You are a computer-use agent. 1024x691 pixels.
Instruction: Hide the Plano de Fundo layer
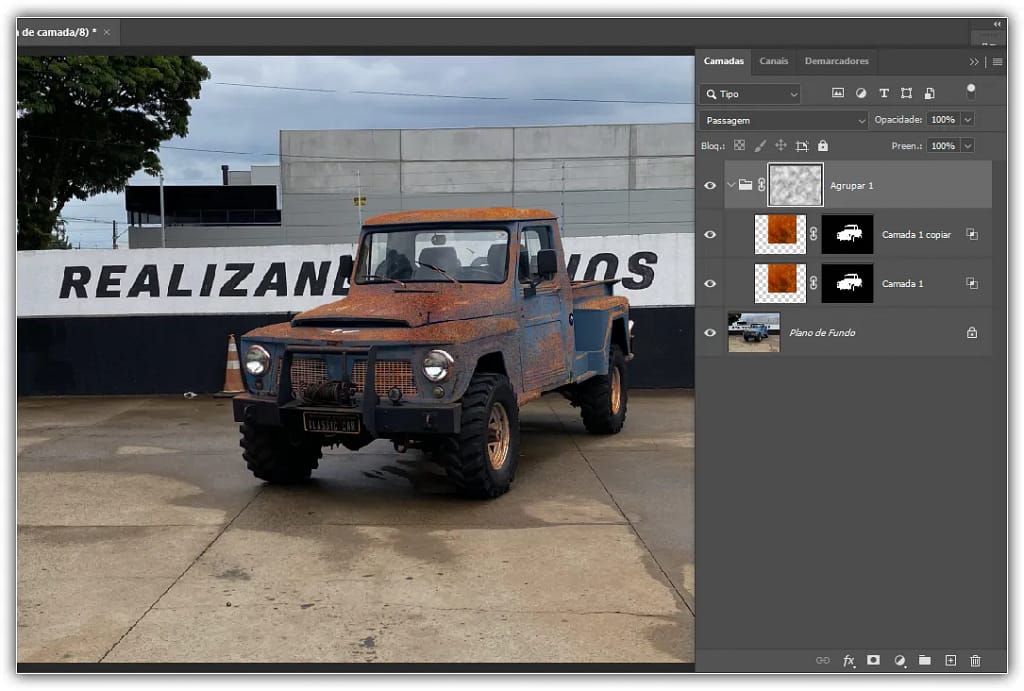coord(710,332)
